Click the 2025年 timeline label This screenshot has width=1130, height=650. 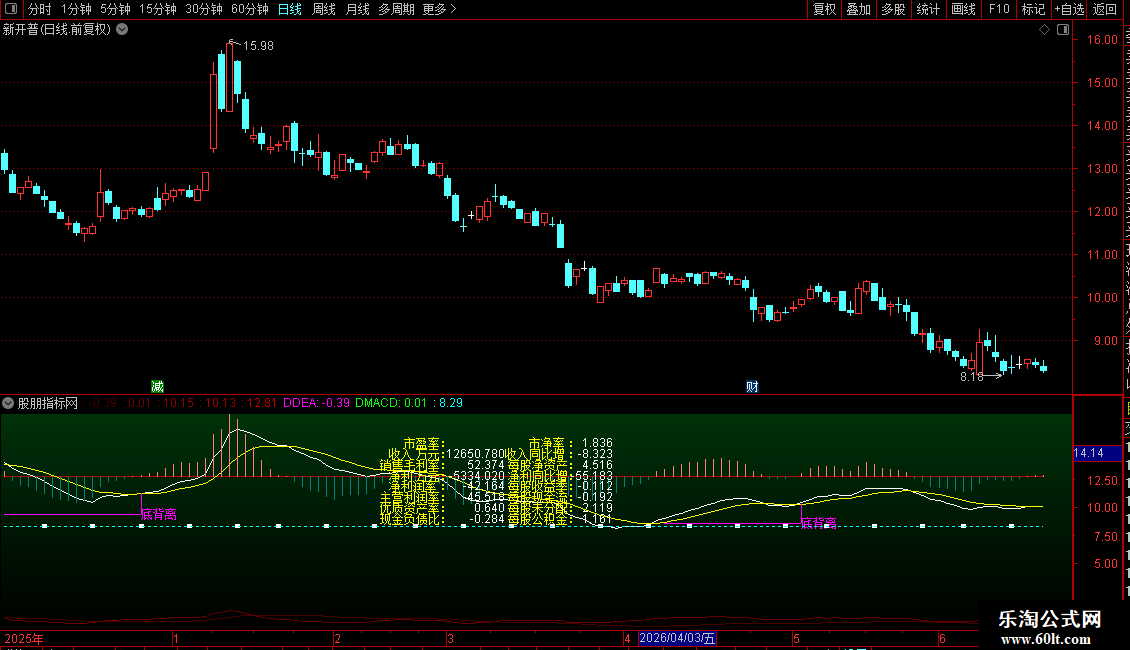point(24,639)
